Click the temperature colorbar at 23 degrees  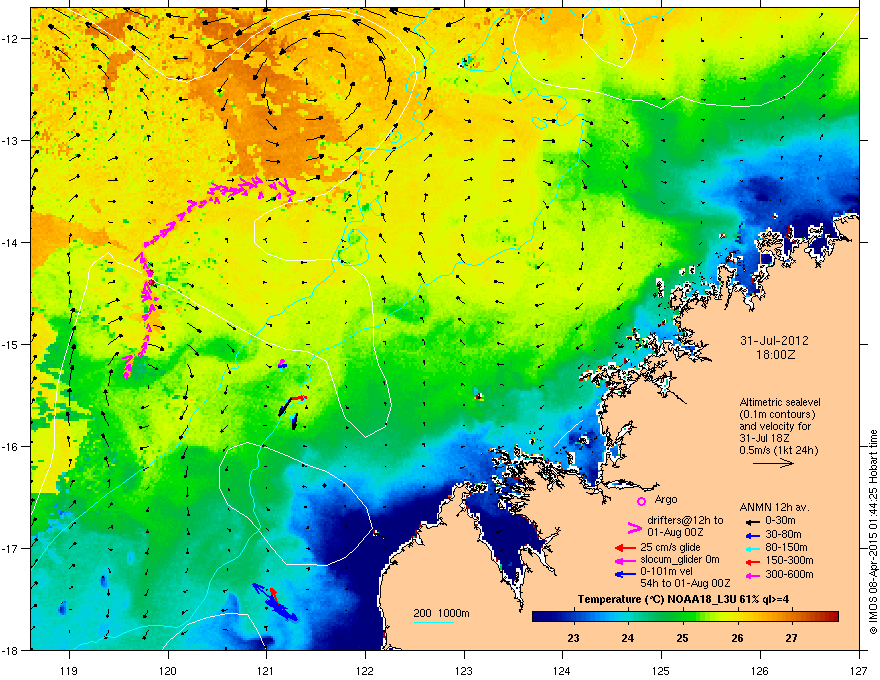574,617
